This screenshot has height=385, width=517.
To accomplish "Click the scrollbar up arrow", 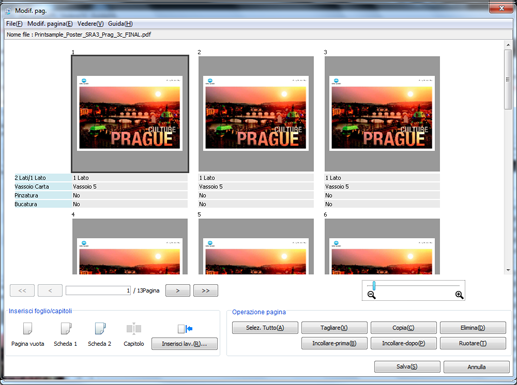I will [x=508, y=45].
